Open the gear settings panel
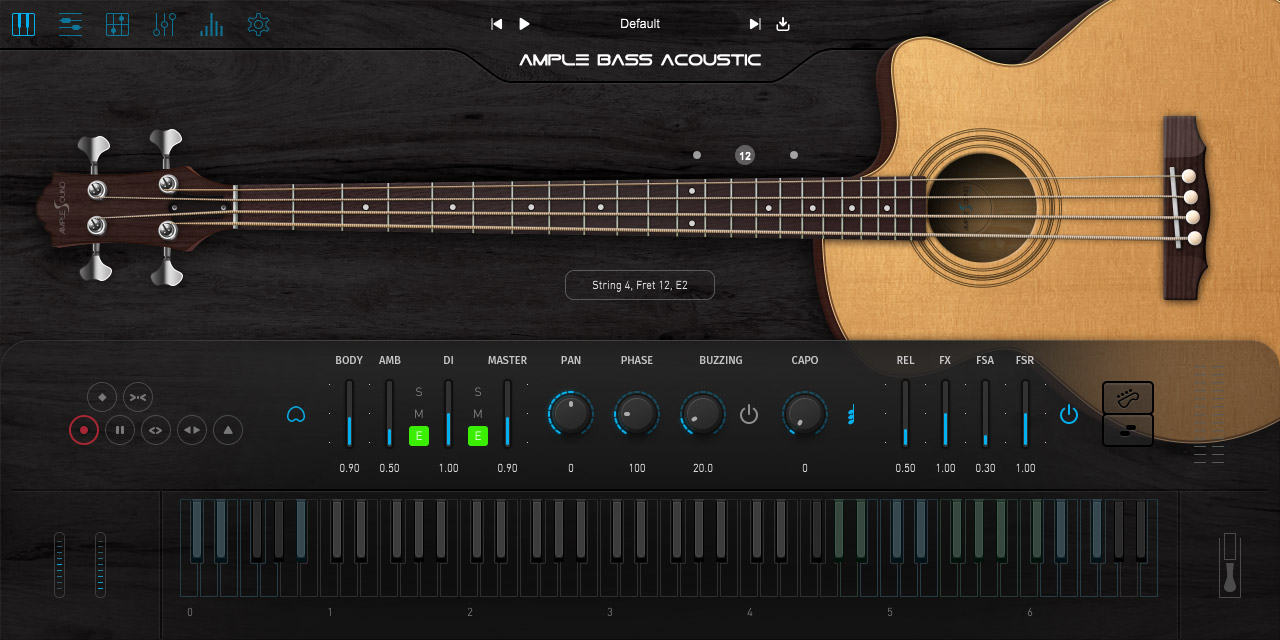1280x640 pixels. (258, 25)
